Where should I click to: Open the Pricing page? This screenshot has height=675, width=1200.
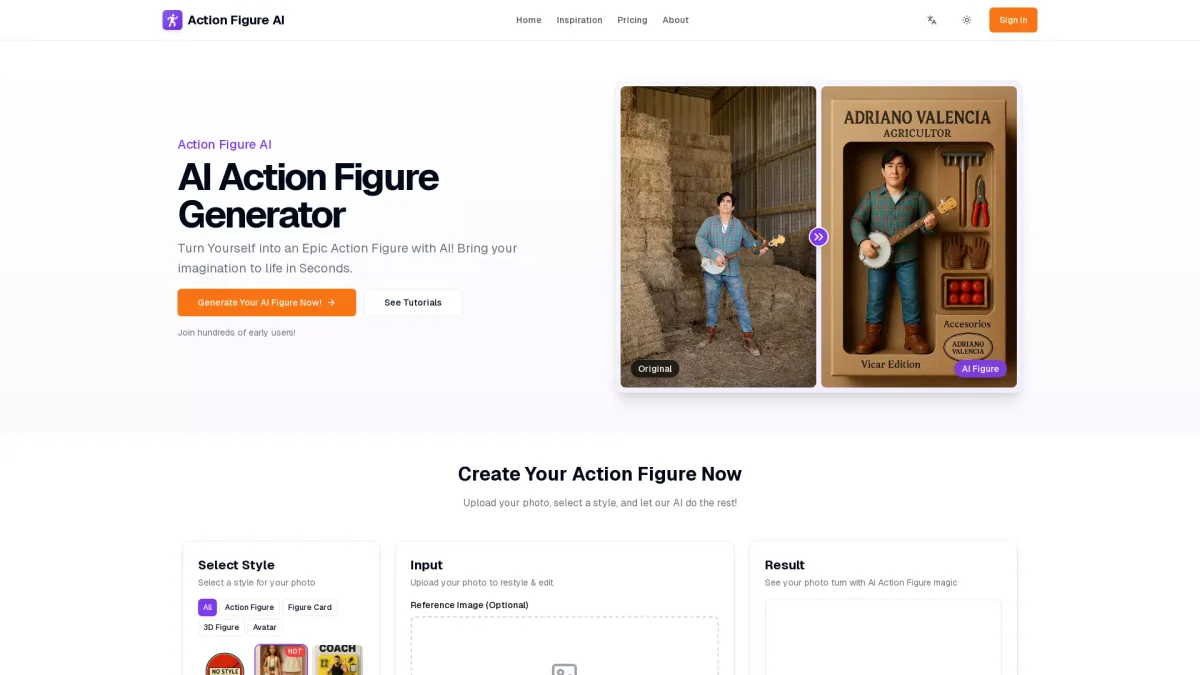(x=632, y=20)
